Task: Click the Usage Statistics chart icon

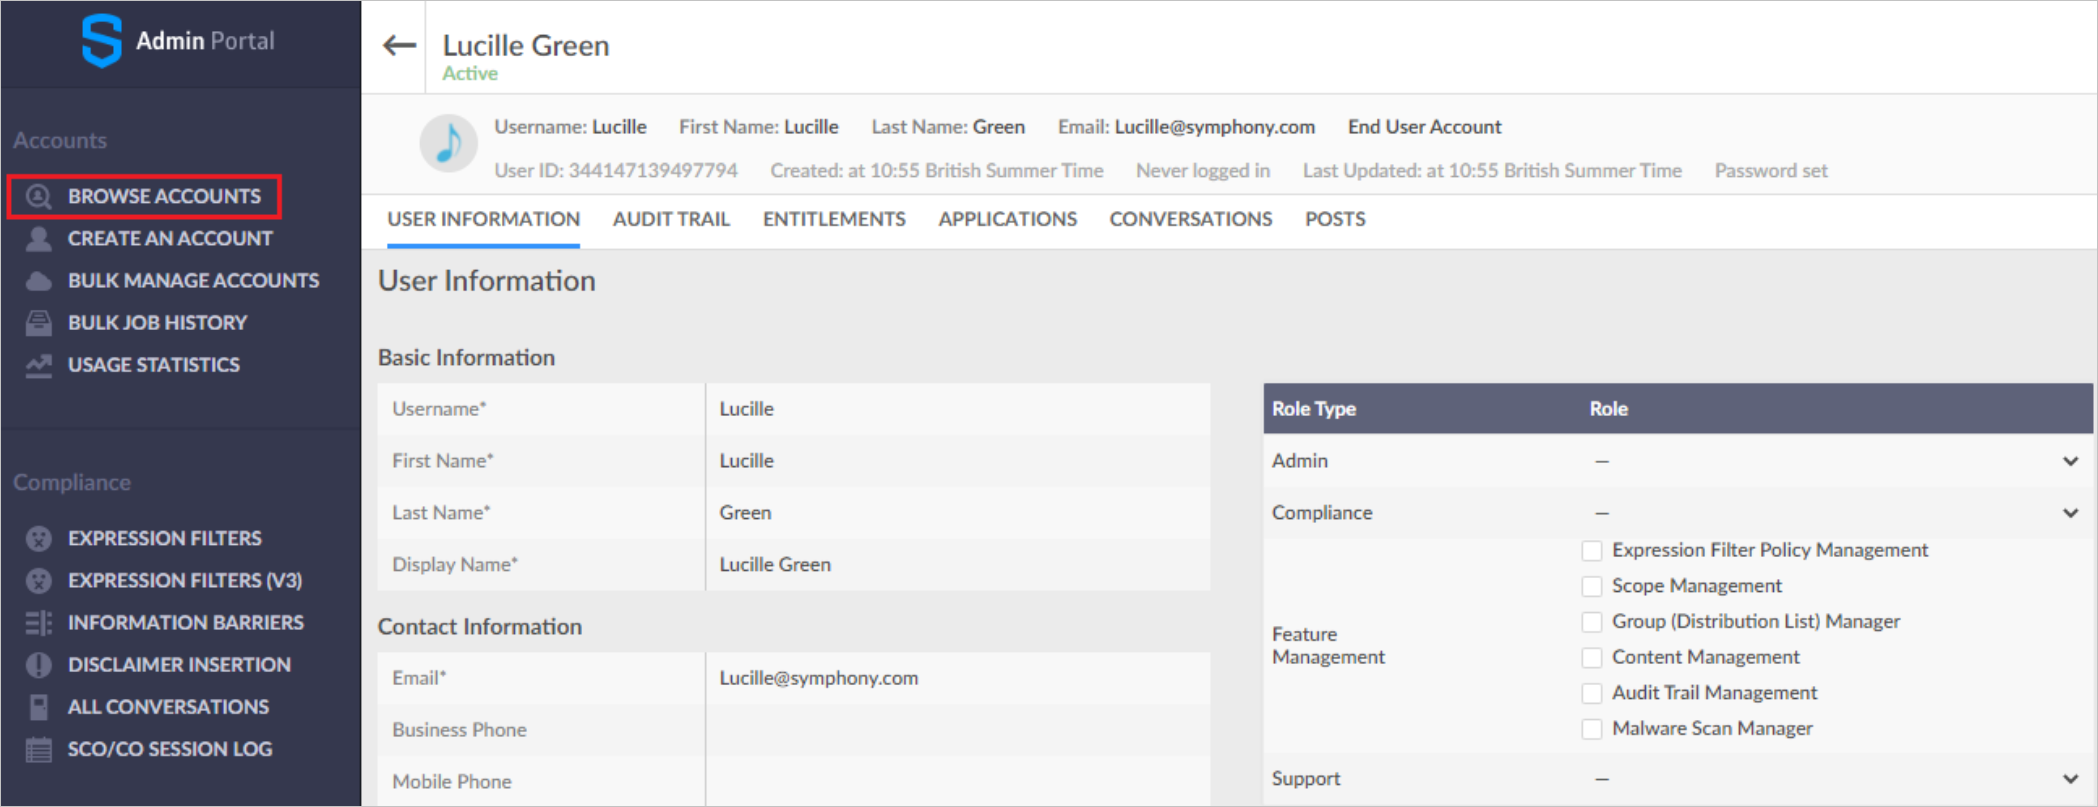Action: coord(38,365)
